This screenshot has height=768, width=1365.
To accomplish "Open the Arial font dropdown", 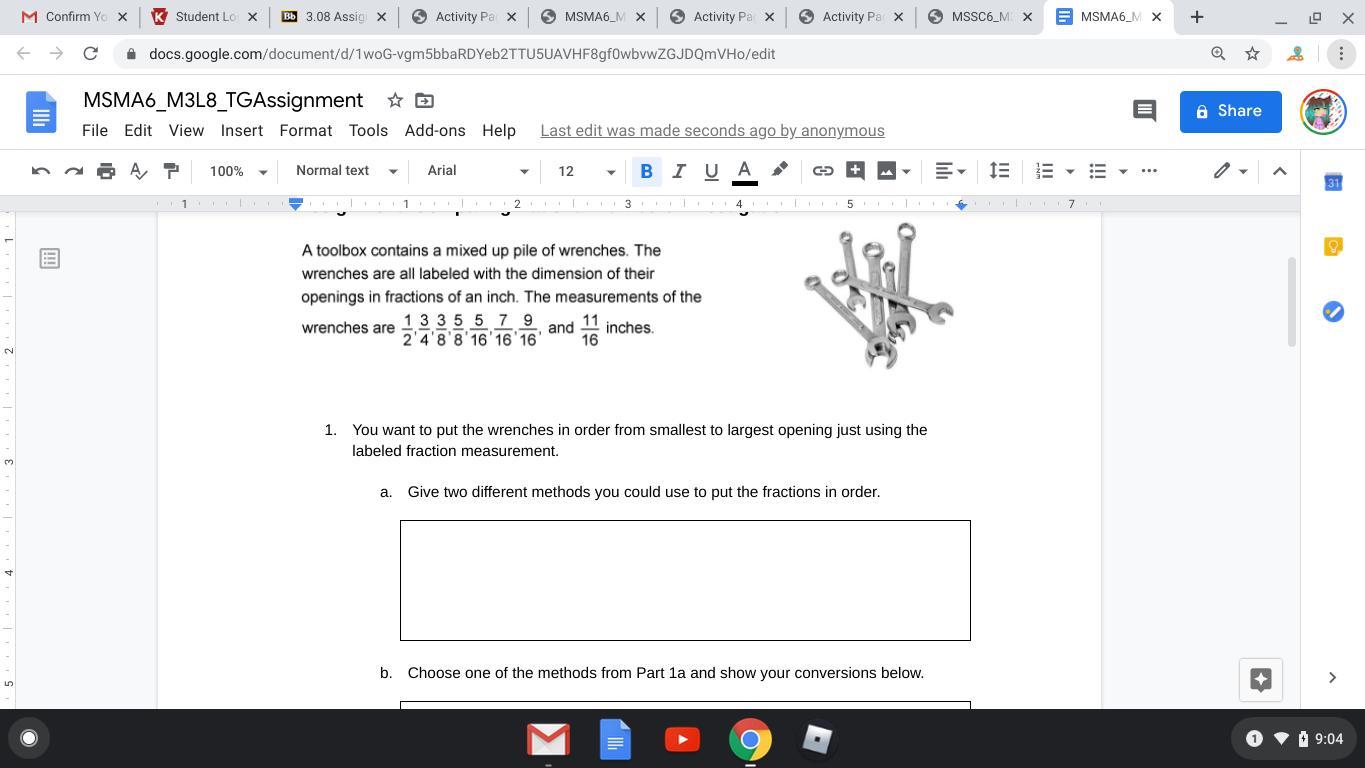I will (x=478, y=171).
